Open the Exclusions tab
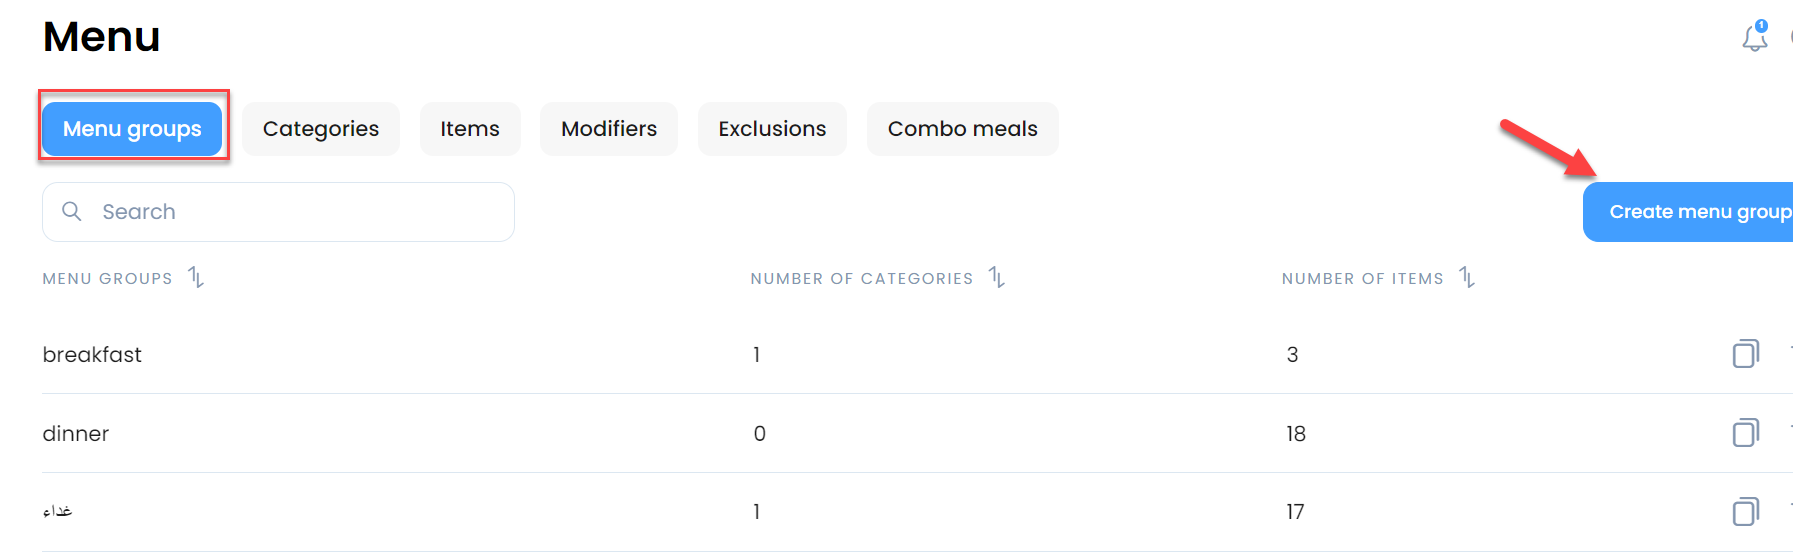This screenshot has width=1793, height=555. coord(771,129)
